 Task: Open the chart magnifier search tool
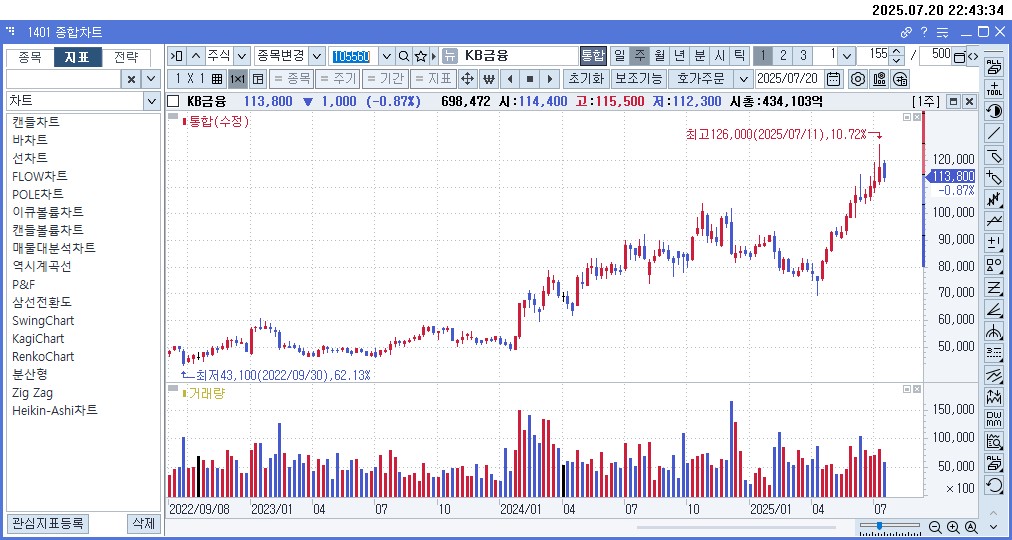pos(994,442)
